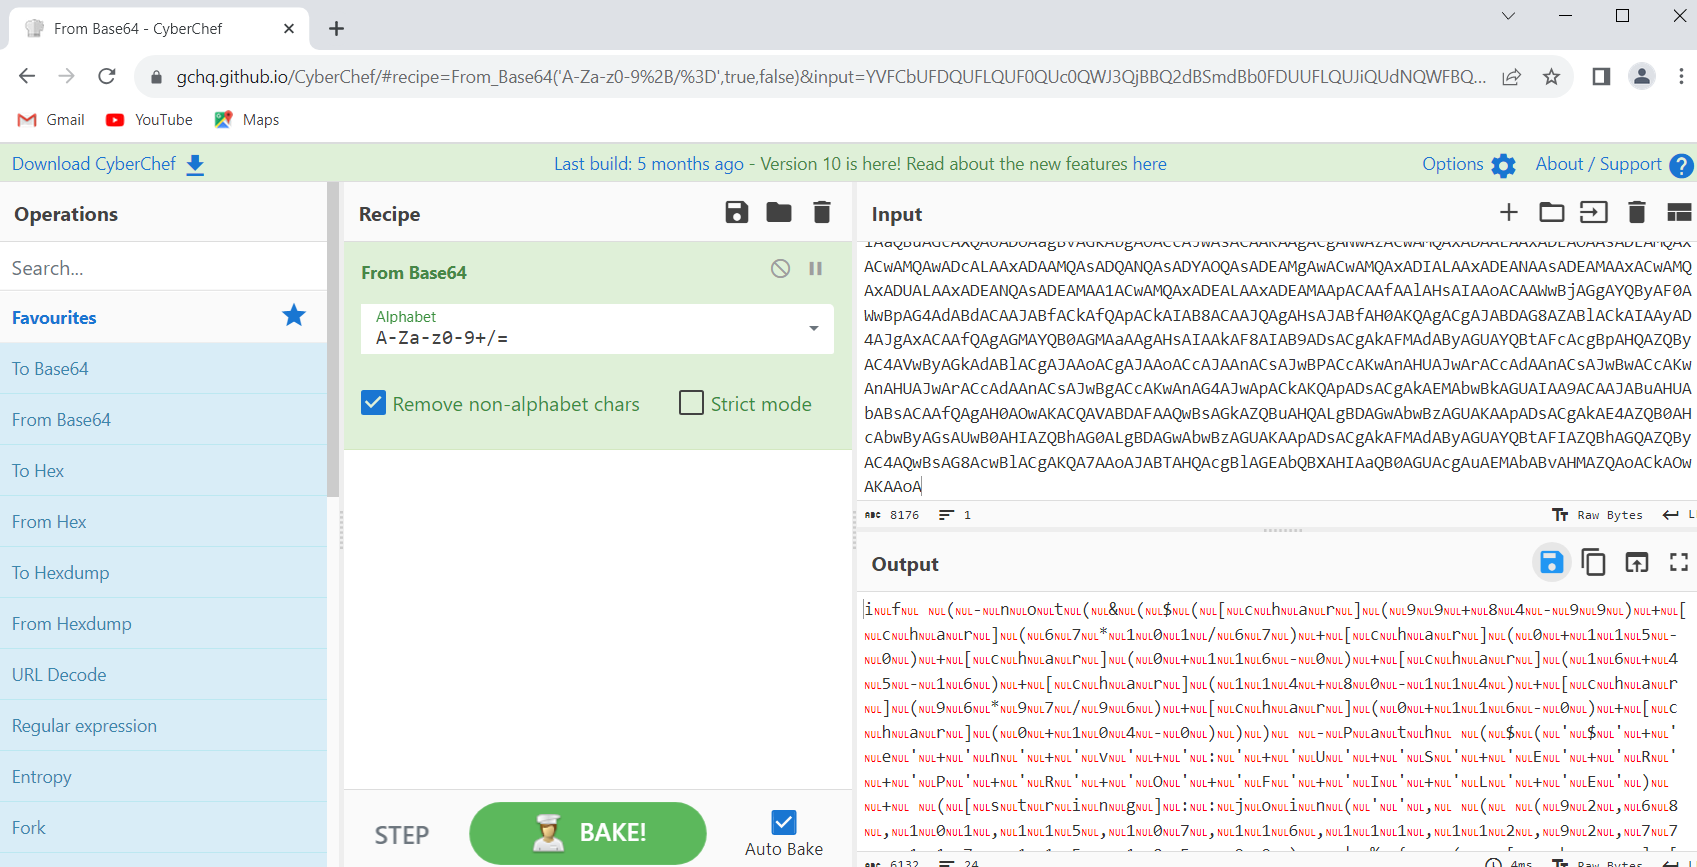
Task: Select the URL Decode operation
Action: (163, 674)
